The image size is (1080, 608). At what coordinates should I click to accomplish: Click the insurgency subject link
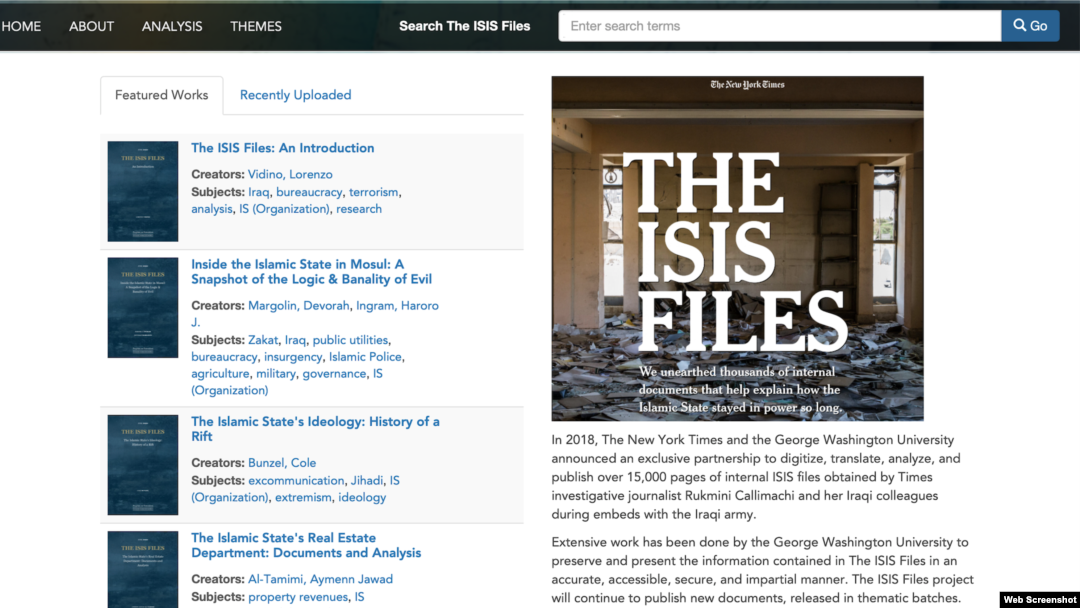tap(293, 357)
